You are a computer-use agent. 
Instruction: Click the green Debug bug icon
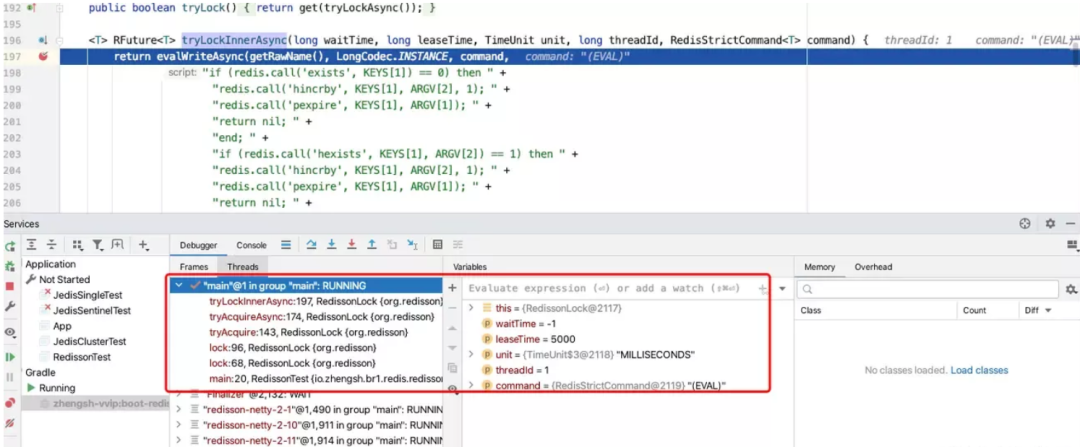10,266
